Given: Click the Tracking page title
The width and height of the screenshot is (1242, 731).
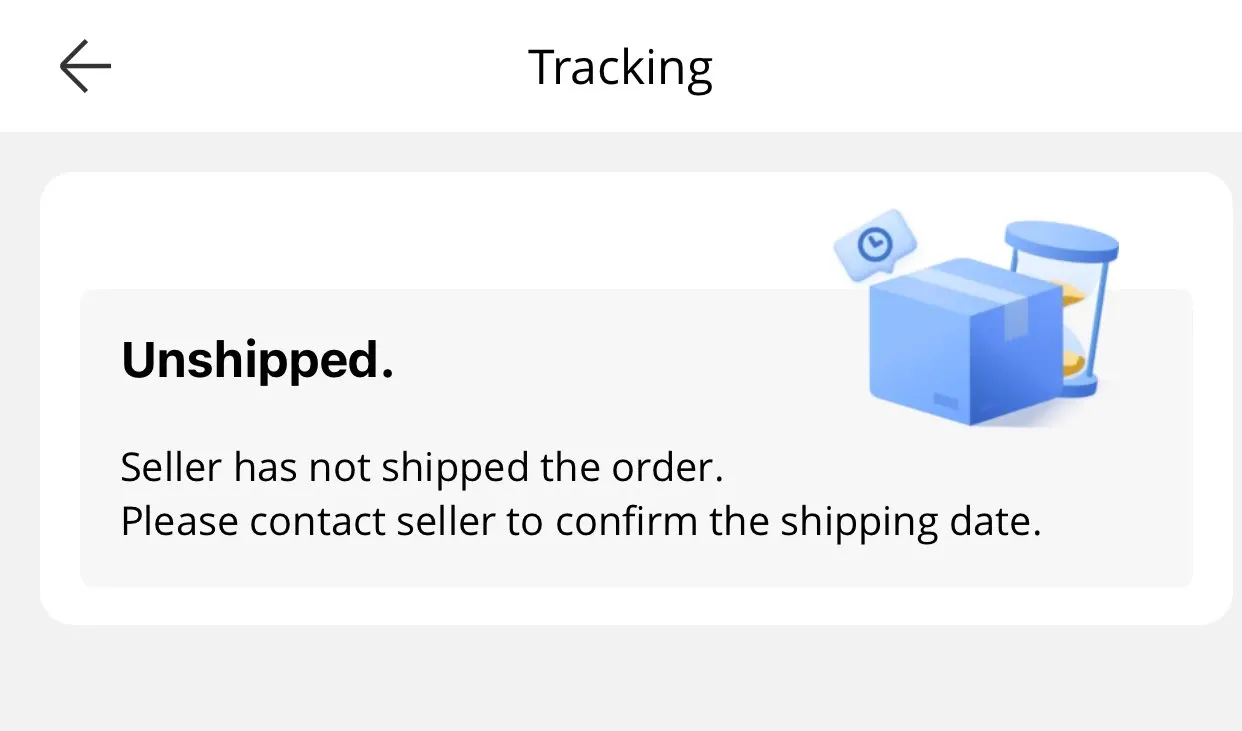Looking at the screenshot, I should (620, 67).
